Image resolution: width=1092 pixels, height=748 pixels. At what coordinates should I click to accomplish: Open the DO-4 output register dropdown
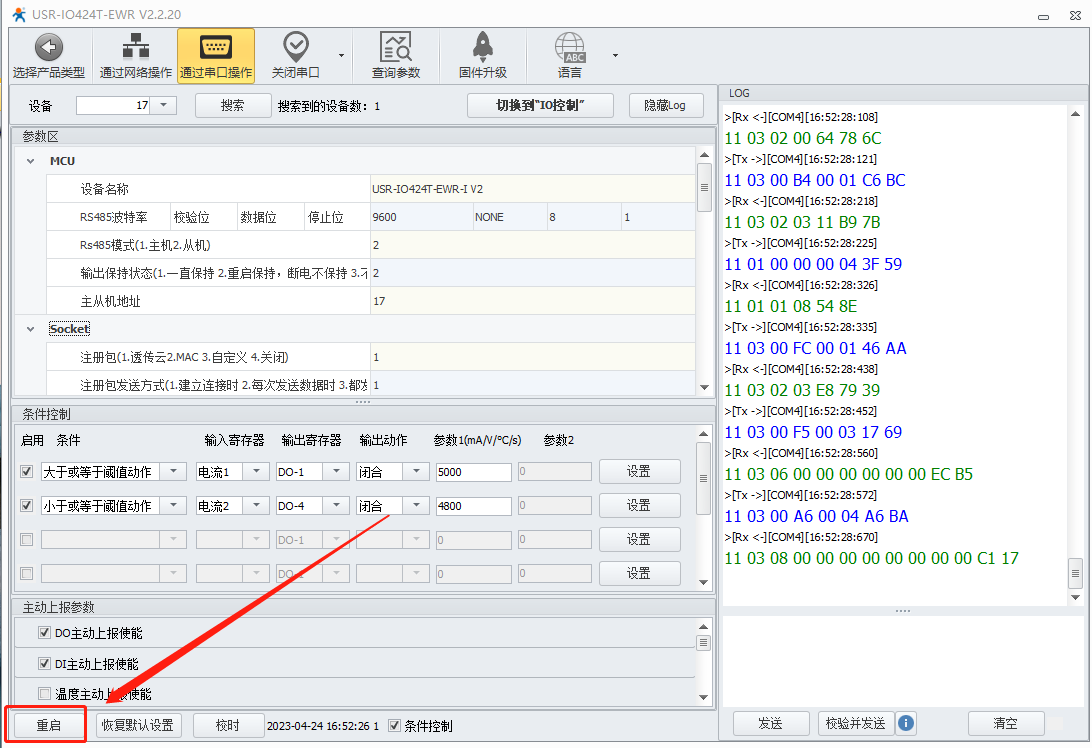click(x=336, y=506)
